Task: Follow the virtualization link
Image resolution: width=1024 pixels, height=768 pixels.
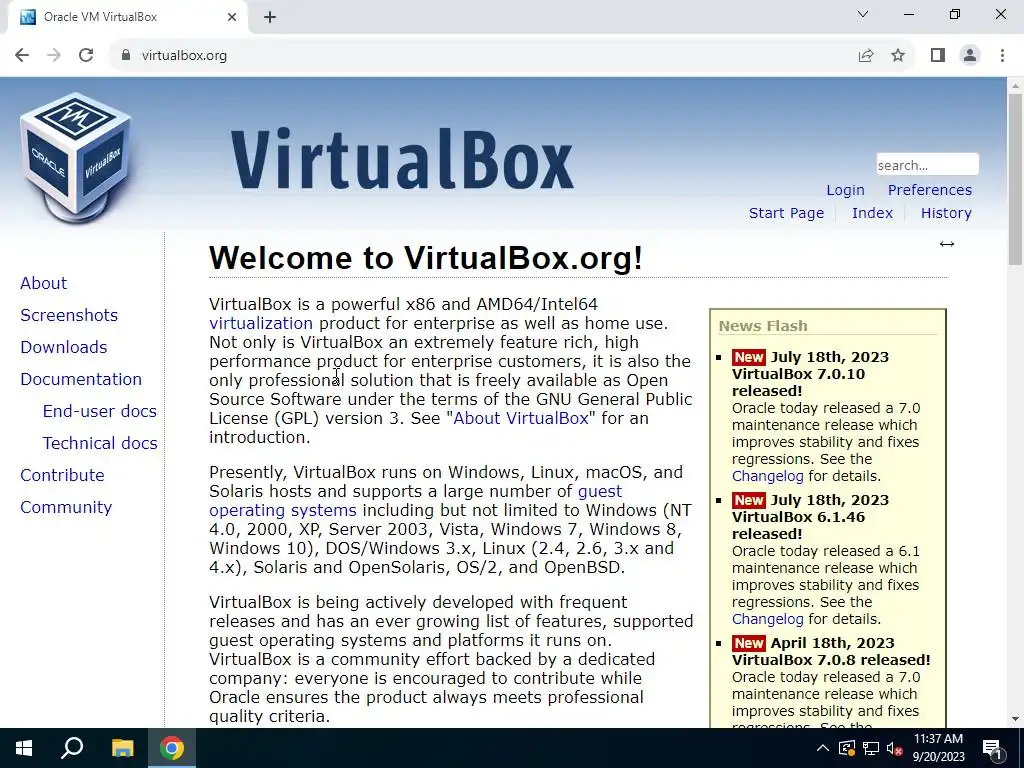Action: (261, 323)
